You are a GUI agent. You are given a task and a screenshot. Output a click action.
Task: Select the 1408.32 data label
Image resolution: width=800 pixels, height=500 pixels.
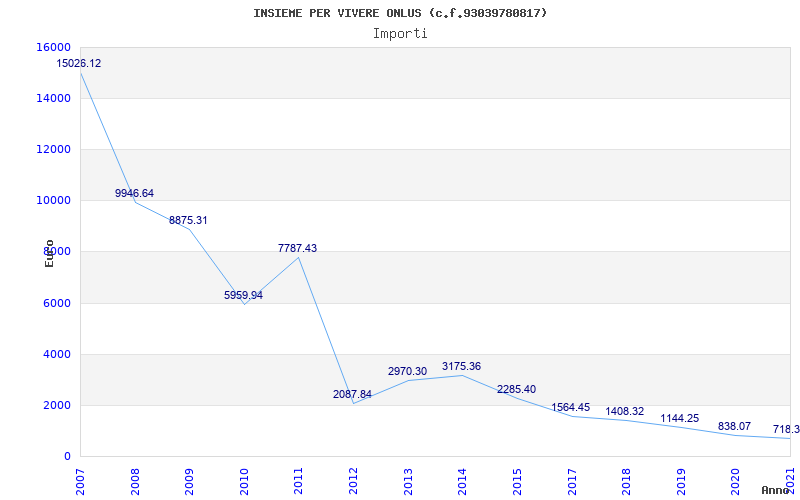pyautogui.click(x=625, y=412)
